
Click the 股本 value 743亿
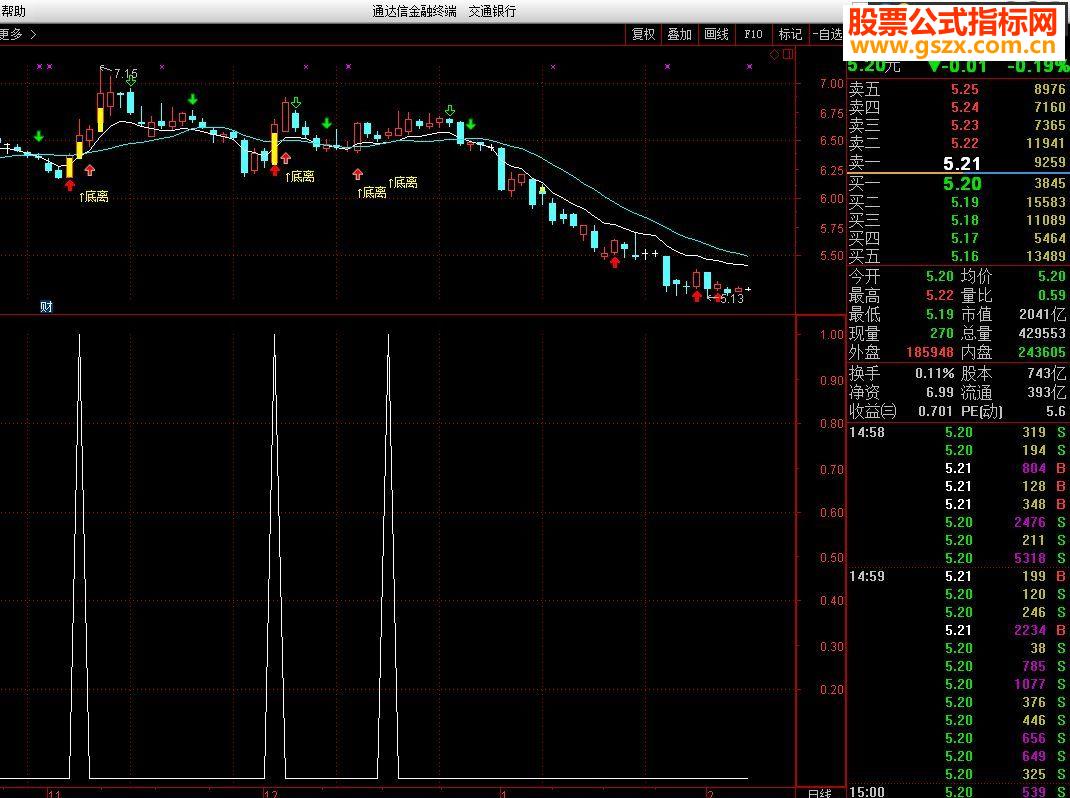click(x=1045, y=373)
